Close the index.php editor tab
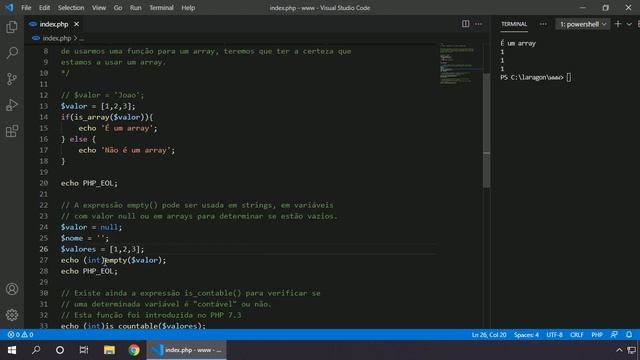The width and height of the screenshot is (640, 360). (x=76, y=24)
